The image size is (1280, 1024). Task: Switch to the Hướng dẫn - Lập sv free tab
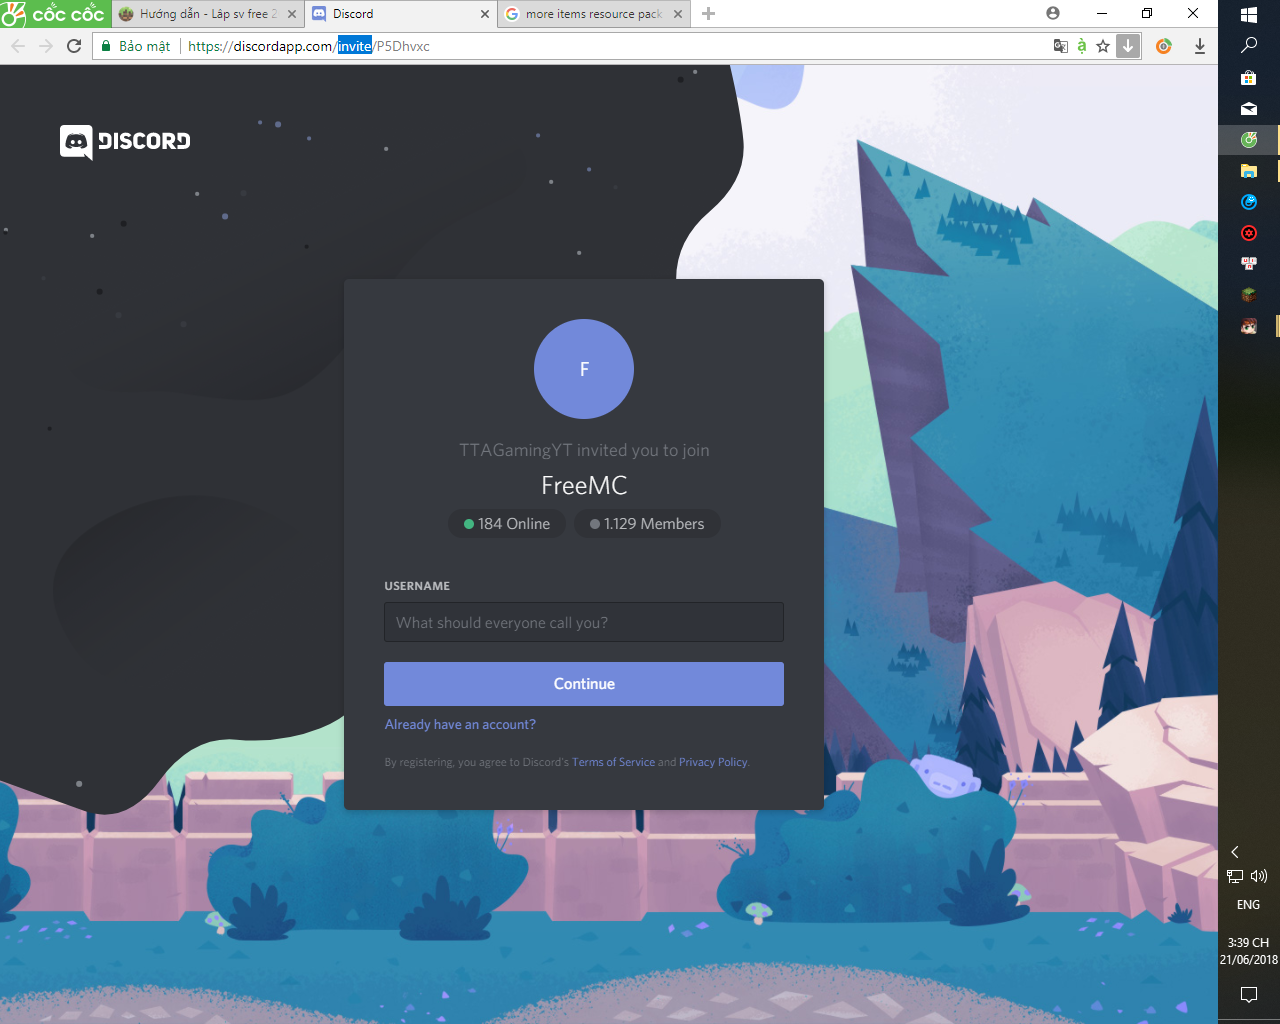coord(208,14)
